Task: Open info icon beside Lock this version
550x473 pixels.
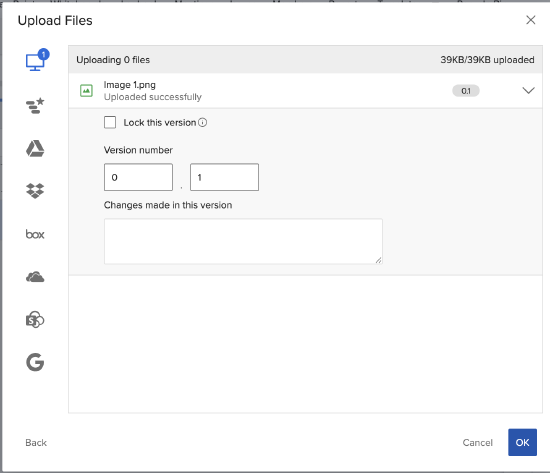Action: [202, 122]
